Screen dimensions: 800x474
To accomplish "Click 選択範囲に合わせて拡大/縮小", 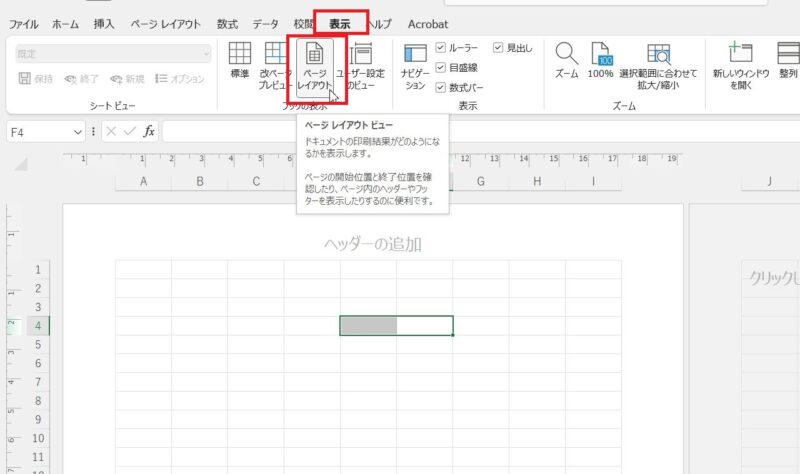I will coord(658,66).
